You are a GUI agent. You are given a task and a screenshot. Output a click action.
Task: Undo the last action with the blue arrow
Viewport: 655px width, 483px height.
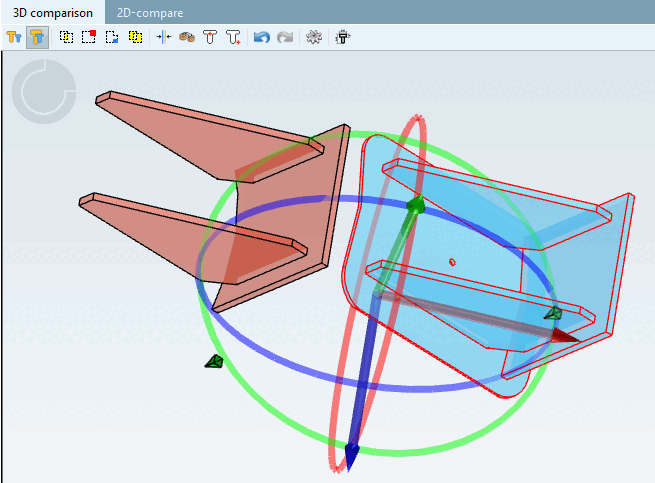[x=262, y=37]
